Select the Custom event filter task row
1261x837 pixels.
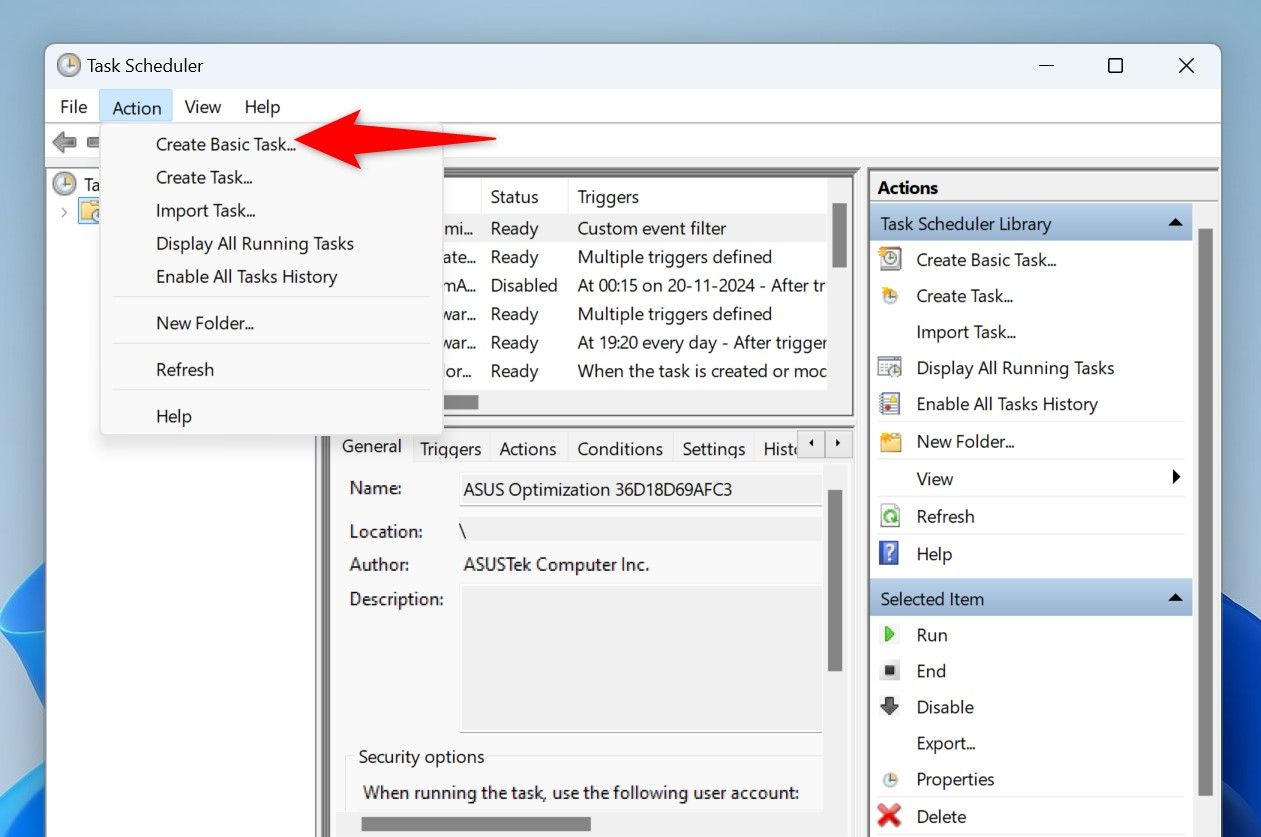click(637, 228)
